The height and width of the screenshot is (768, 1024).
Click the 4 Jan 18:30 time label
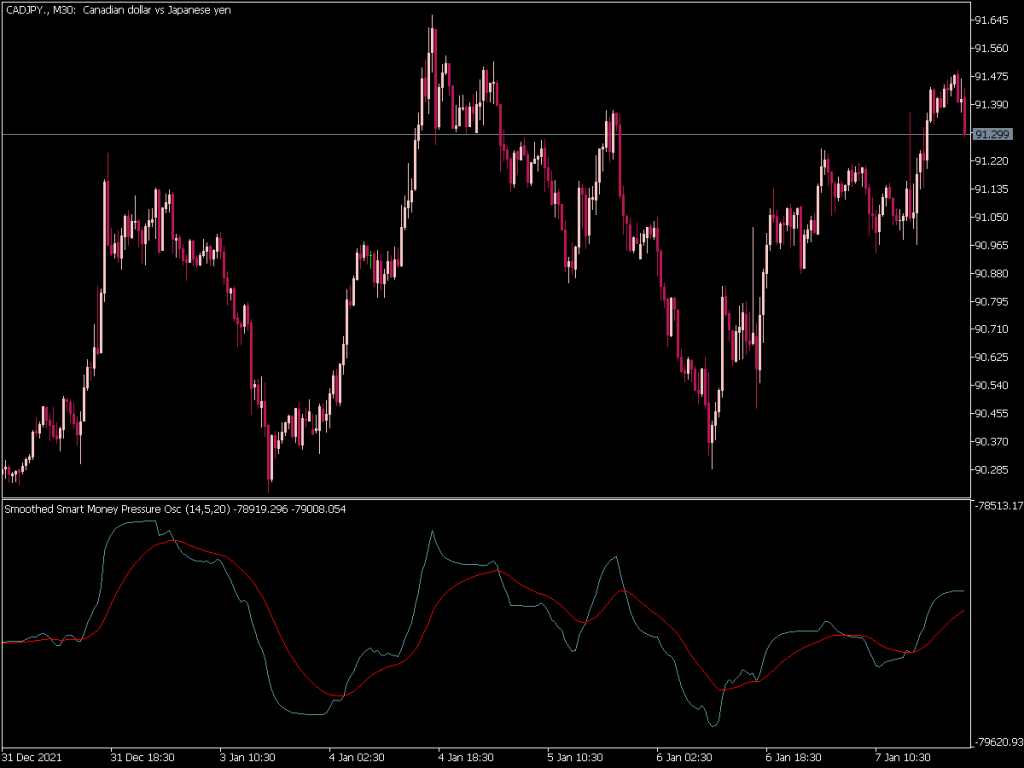pos(464,758)
